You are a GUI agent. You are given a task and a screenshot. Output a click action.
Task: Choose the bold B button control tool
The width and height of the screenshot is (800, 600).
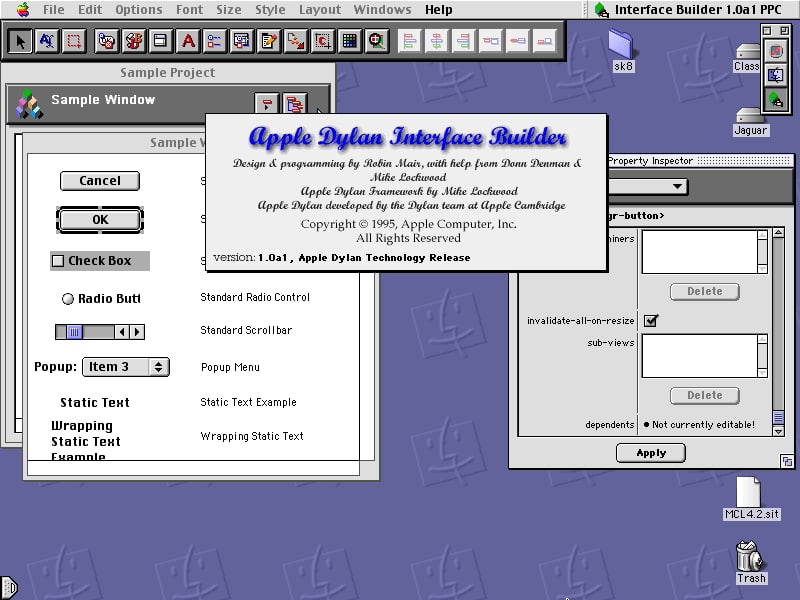134,41
